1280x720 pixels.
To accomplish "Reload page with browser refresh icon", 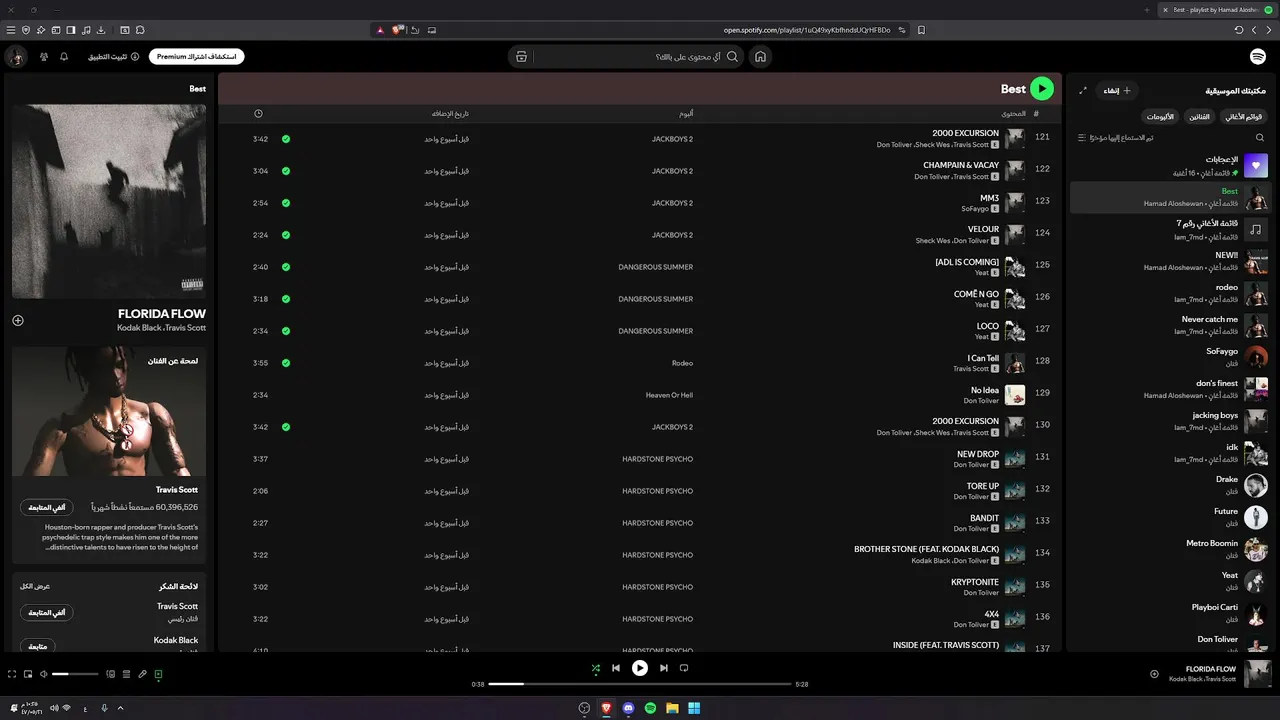I will click(x=1239, y=30).
